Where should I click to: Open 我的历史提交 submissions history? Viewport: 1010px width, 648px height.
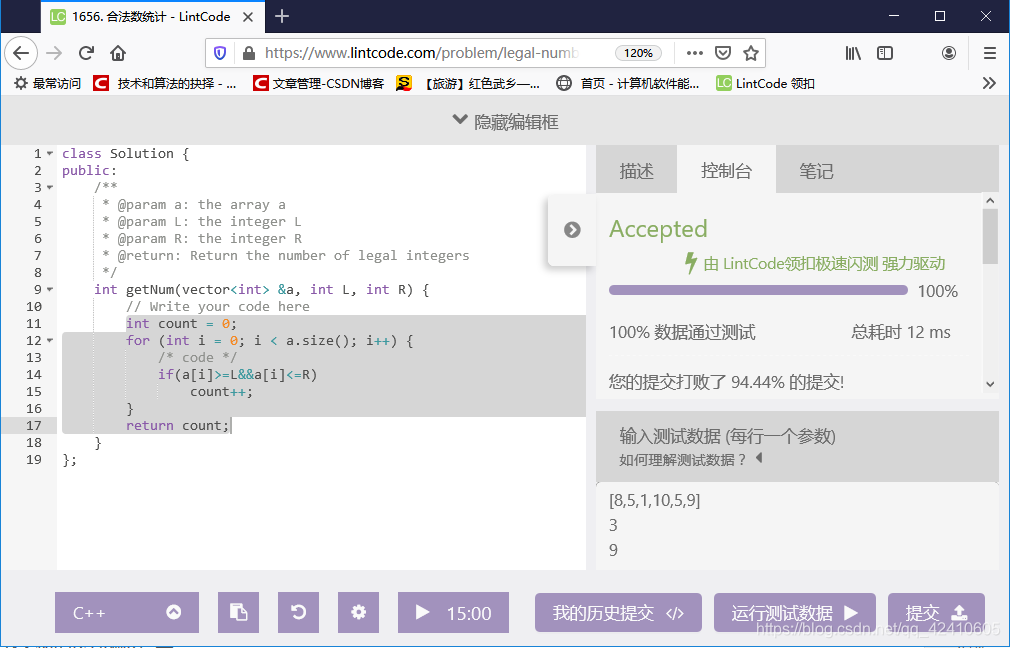[618, 612]
